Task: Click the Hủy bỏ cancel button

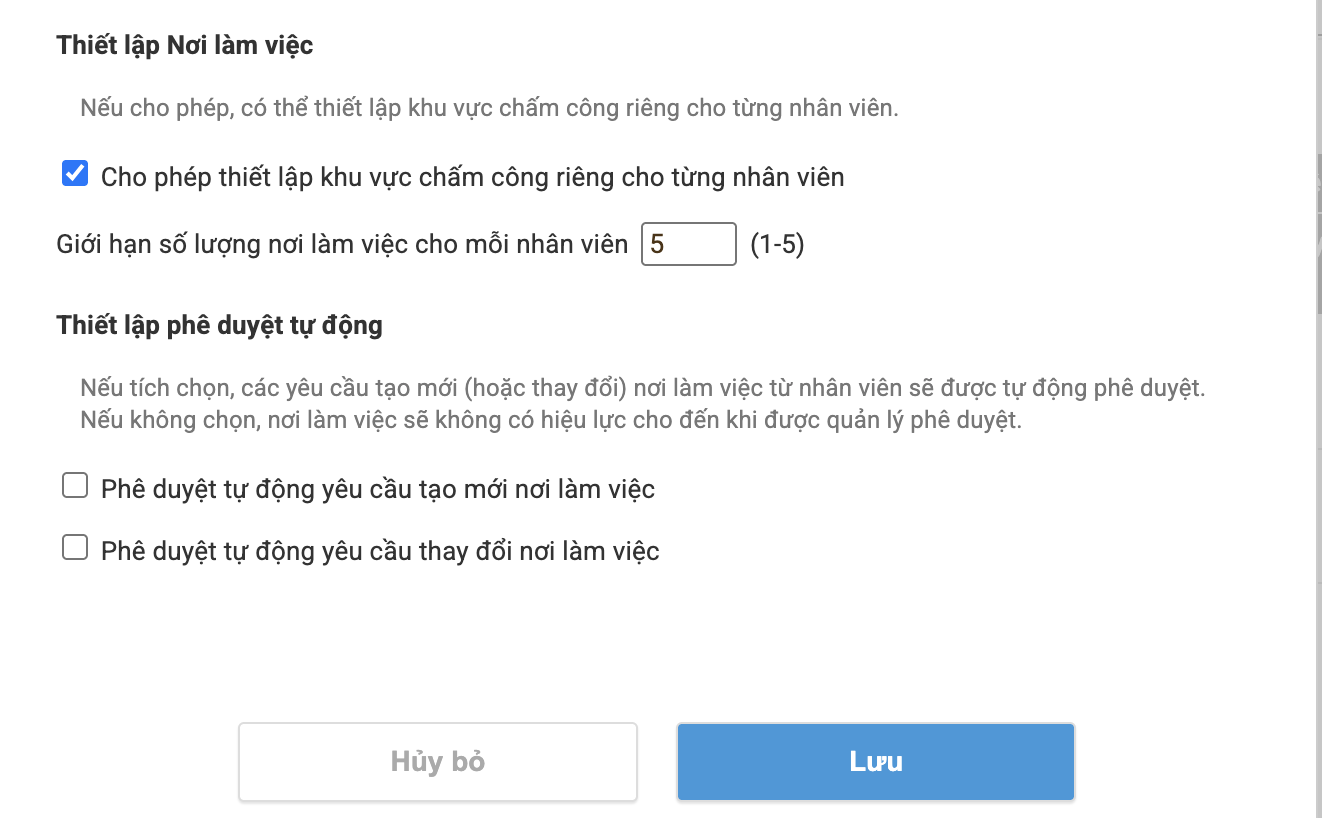Action: click(437, 762)
